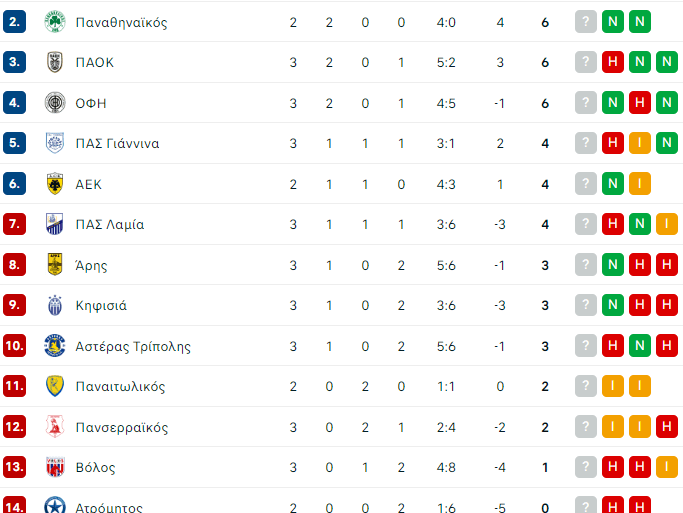This screenshot has width=683, height=513.
Task: Click the Panathinaikos team crest icon
Action: (55, 22)
